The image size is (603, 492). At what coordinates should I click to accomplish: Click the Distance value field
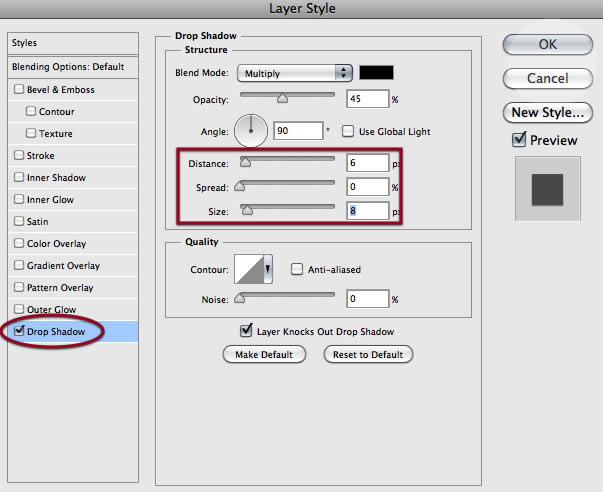368,163
